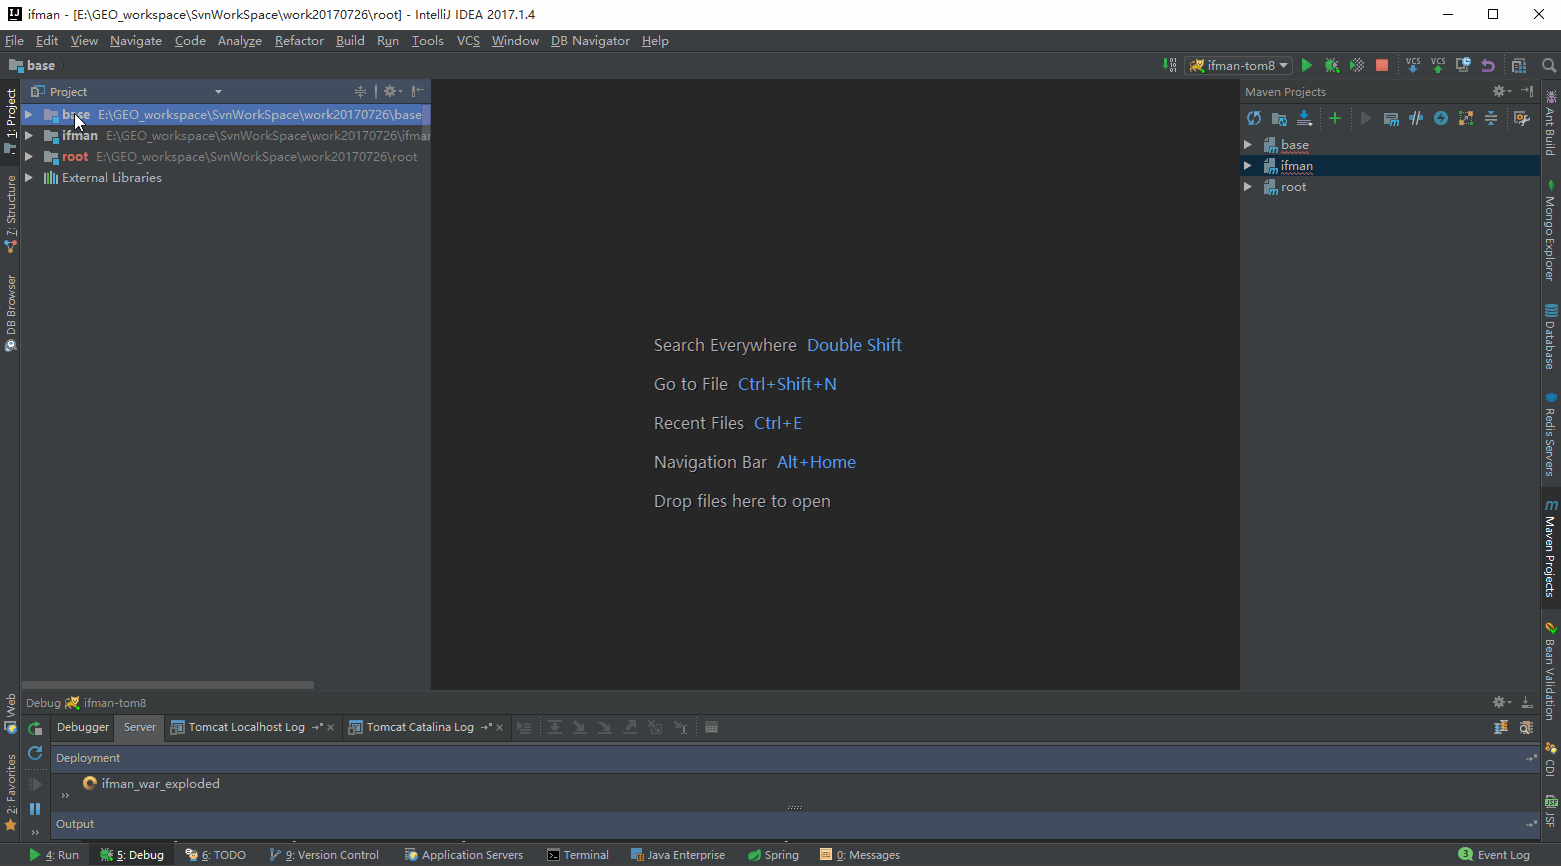Open Version Control tool window
1561x866 pixels.
tap(324, 855)
